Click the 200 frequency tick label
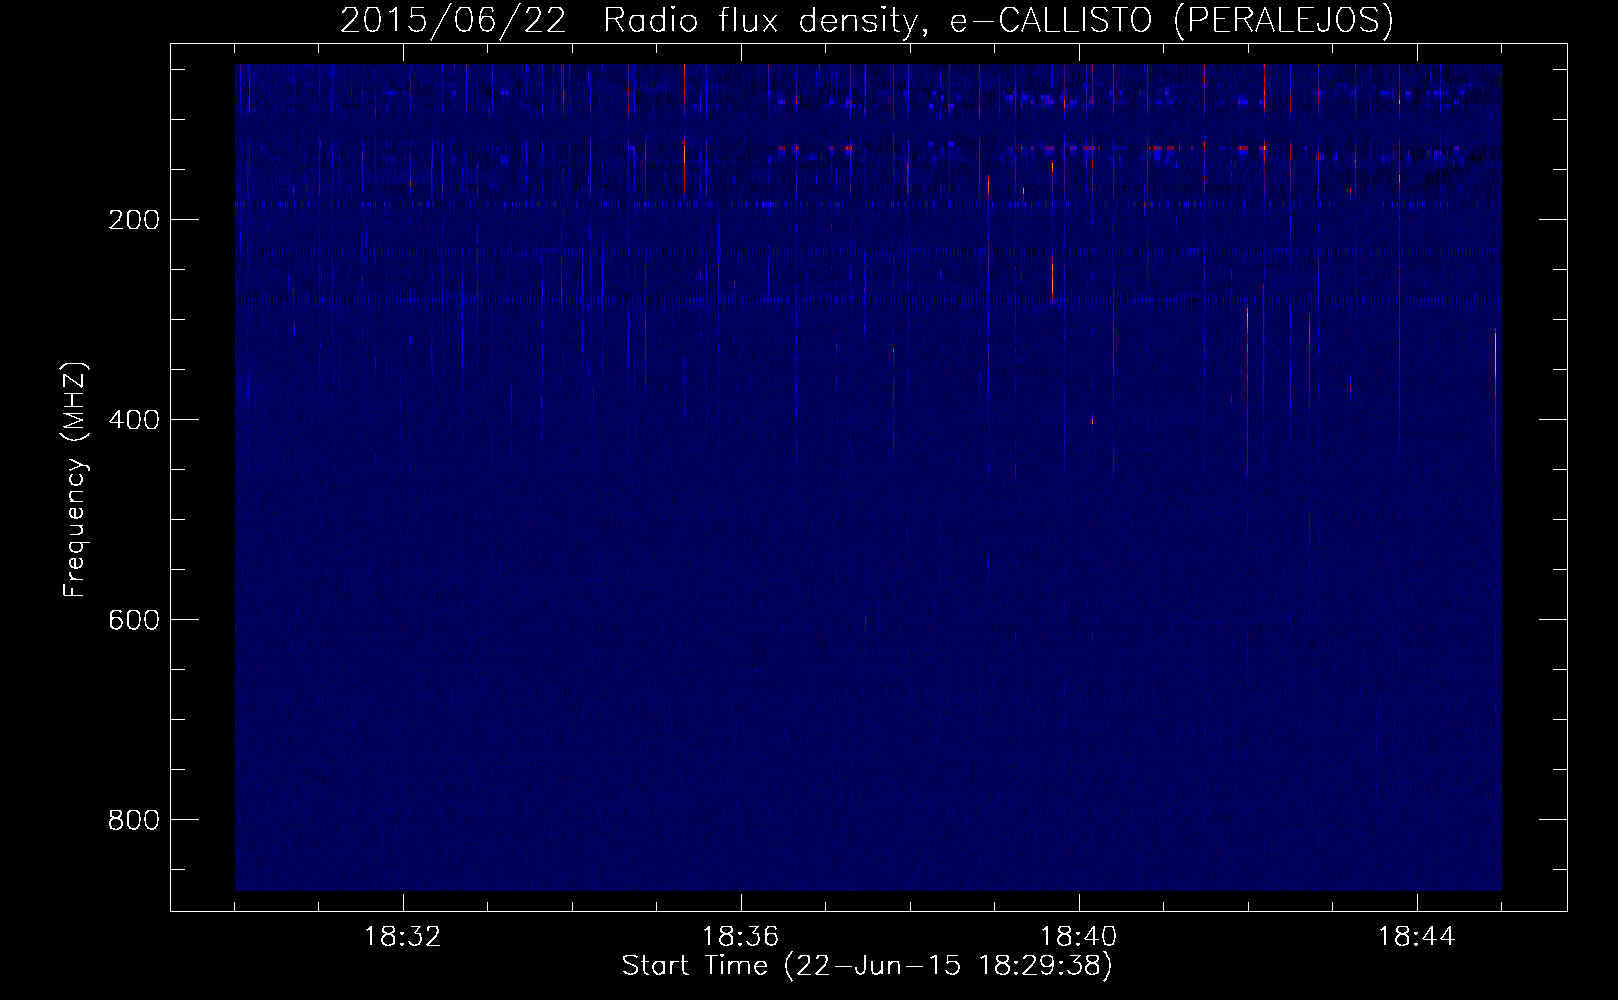This screenshot has width=1618, height=1000. (x=133, y=220)
